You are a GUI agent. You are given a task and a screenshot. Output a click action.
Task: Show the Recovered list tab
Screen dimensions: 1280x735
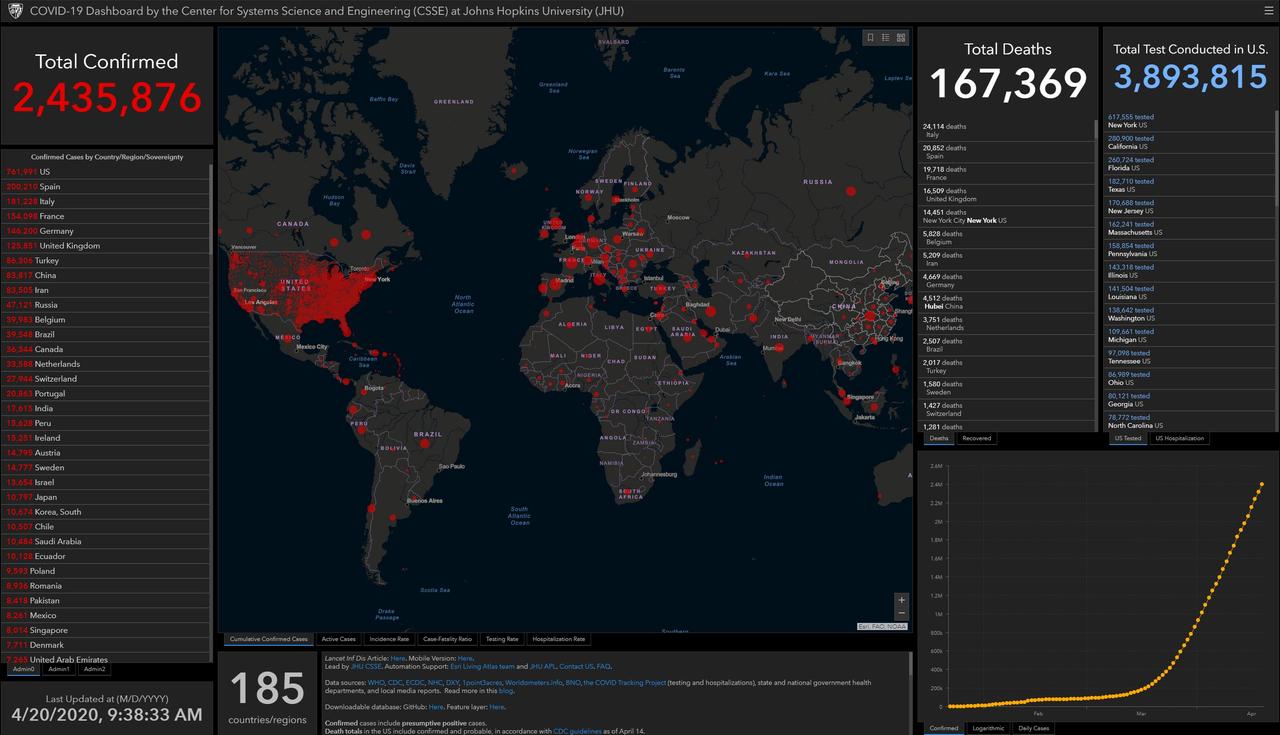pyautogui.click(x=977, y=438)
